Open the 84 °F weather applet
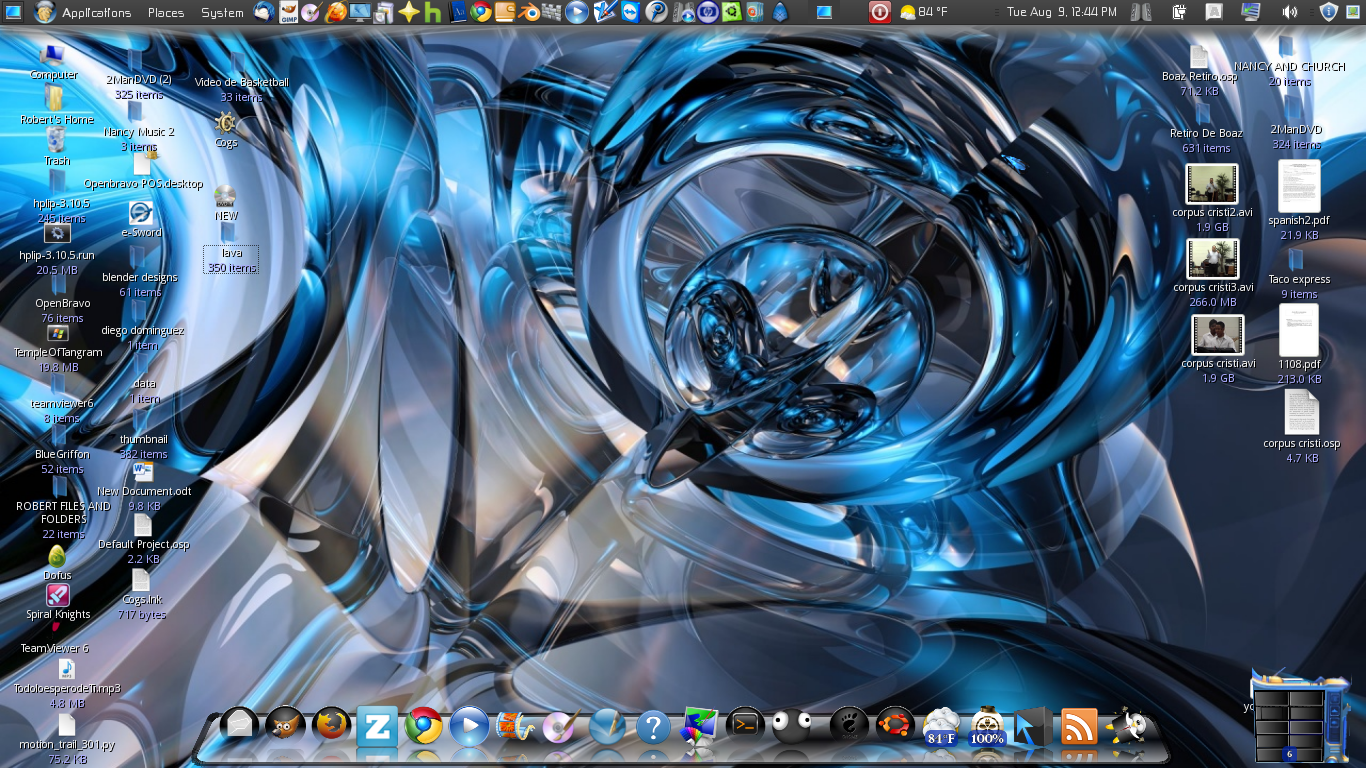Image resolution: width=1366 pixels, height=768 pixels. [x=923, y=13]
